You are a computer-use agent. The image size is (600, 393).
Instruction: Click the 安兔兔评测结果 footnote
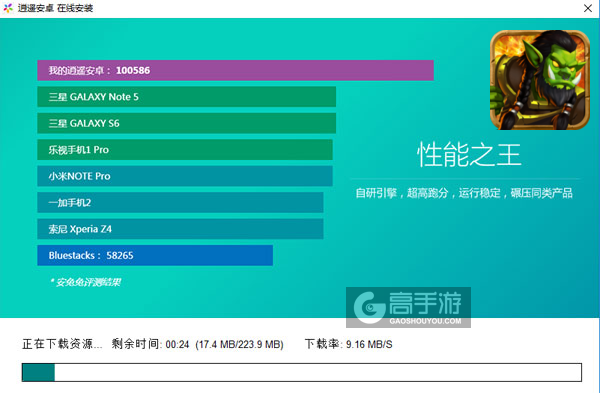point(85,282)
